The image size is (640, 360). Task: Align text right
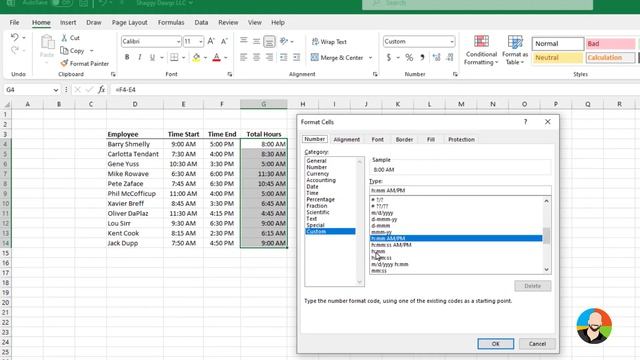click(269, 58)
